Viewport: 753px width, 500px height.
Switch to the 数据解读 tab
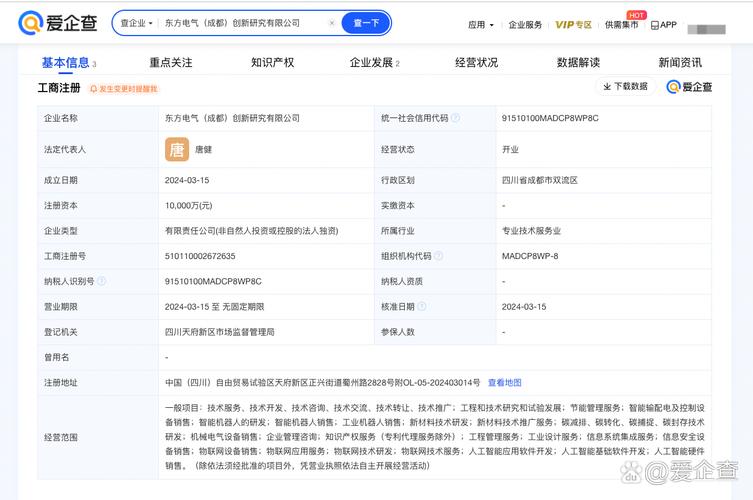tap(578, 62)
